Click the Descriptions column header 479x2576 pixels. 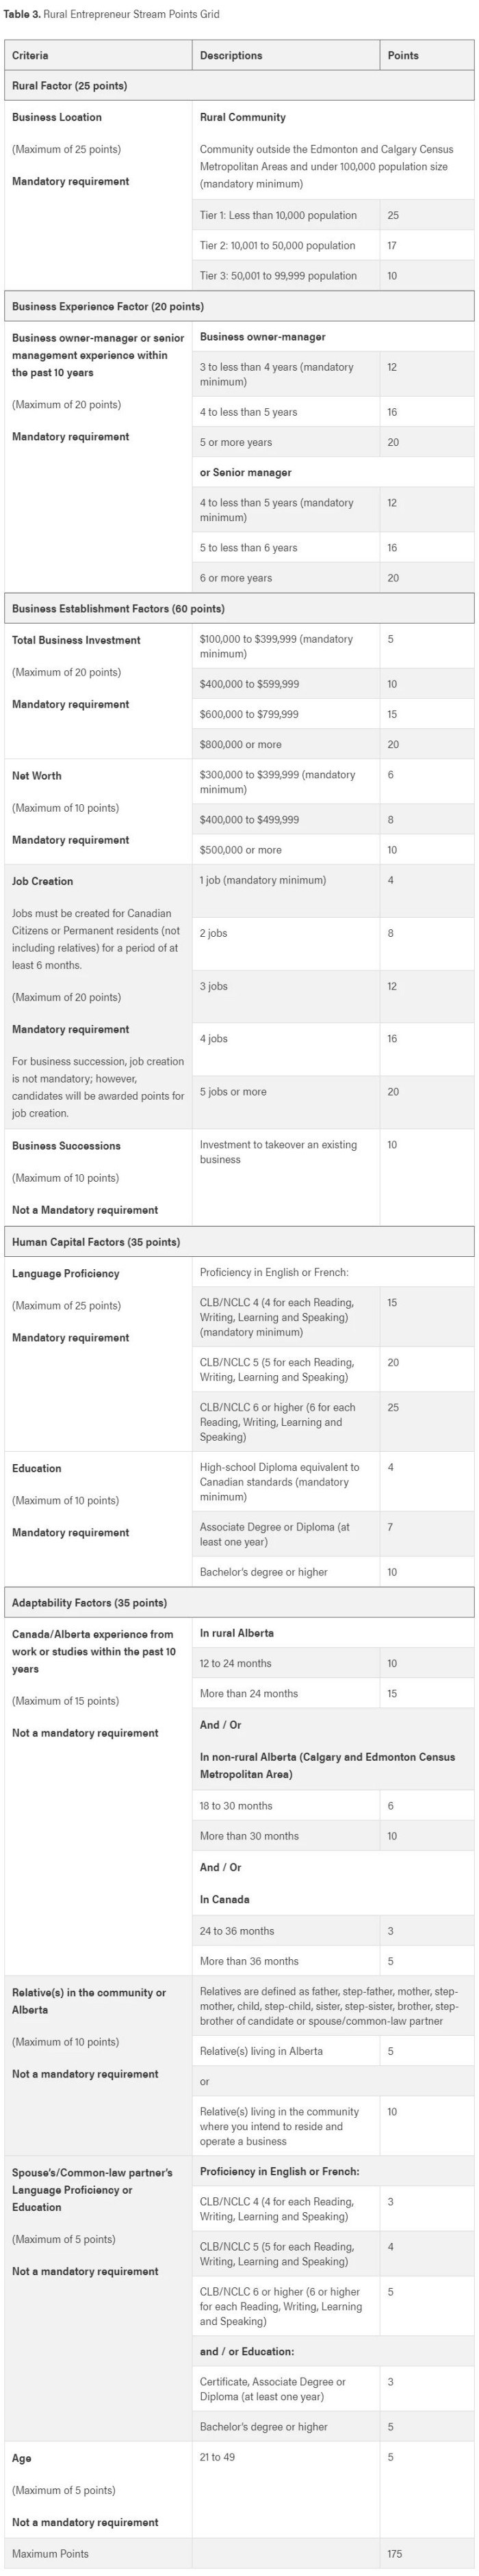231,55
